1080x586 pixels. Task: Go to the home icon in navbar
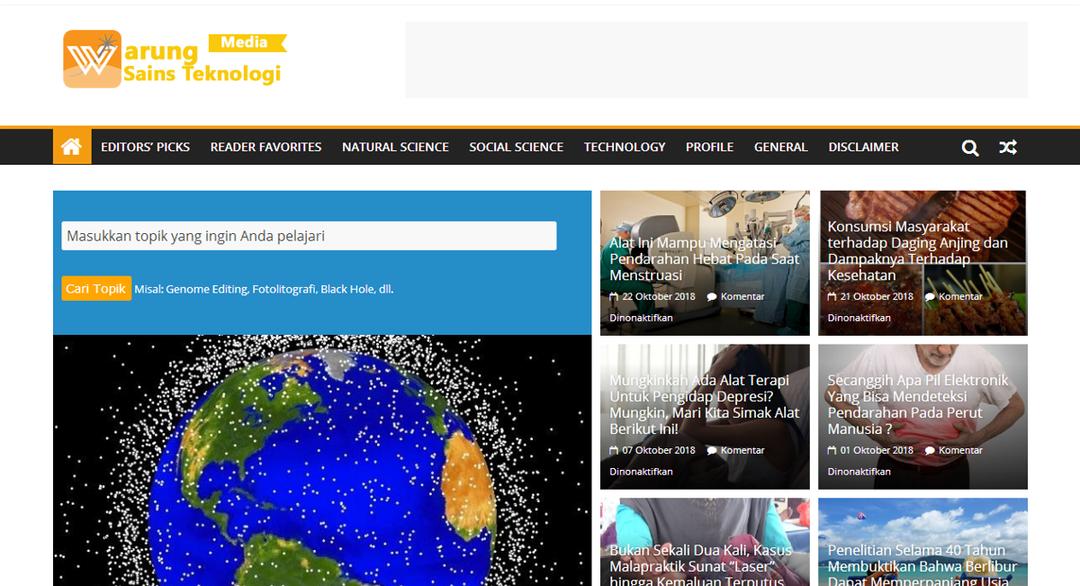(72, 147)
